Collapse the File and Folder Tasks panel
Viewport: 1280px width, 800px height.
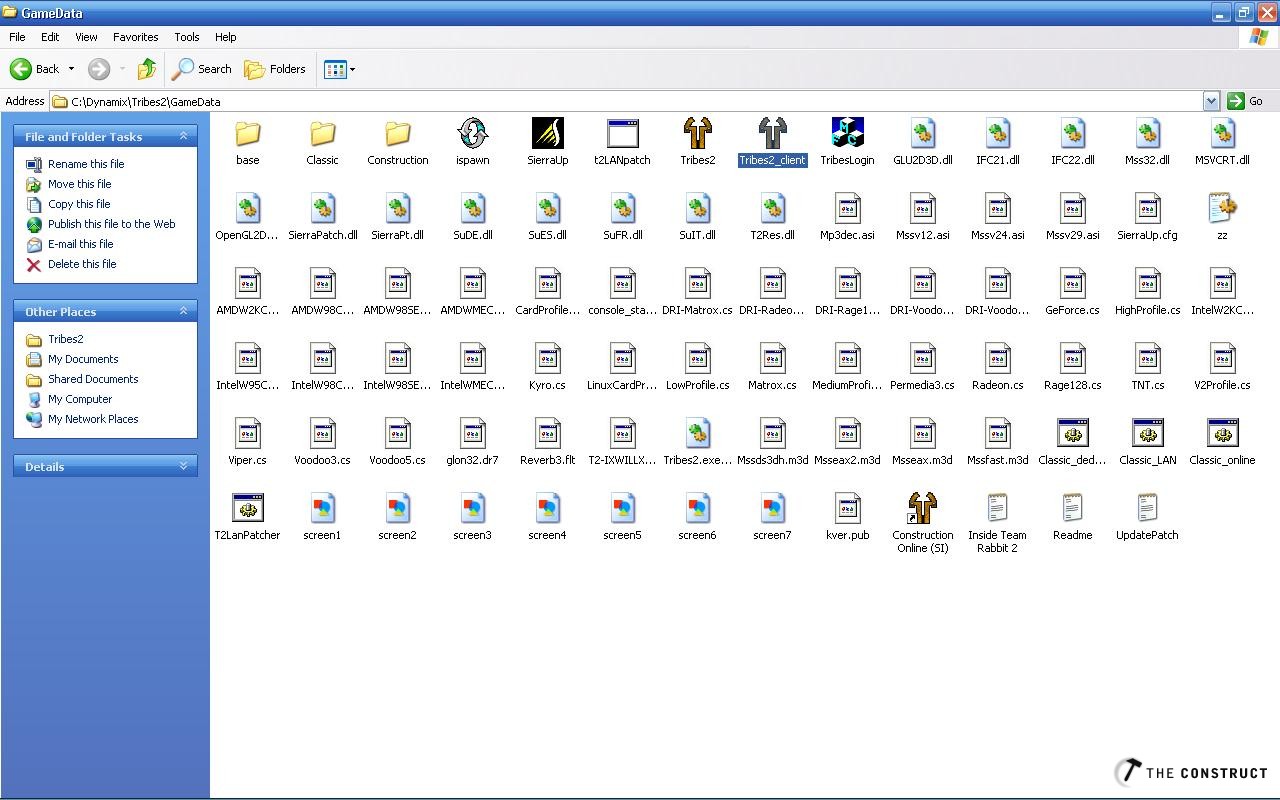tap(183, 136)
